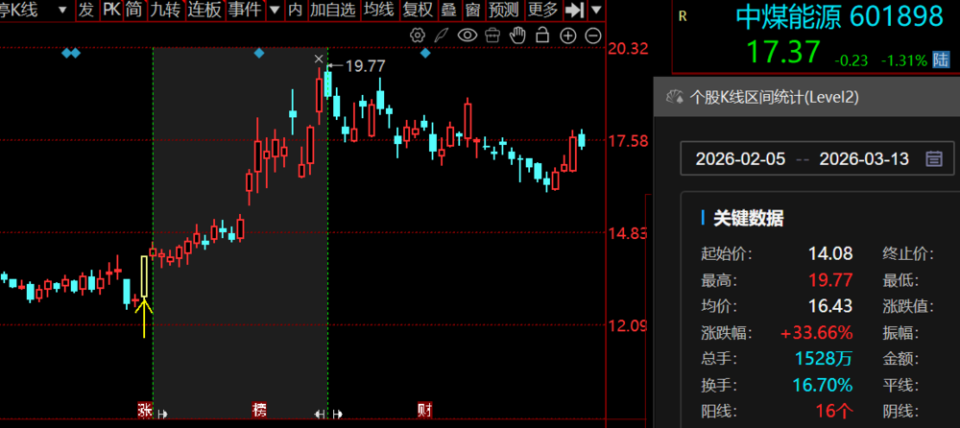Click the 最高 value 19.77 in panel
This screenshot has width=960, height=428.
[x=830, y=280]
